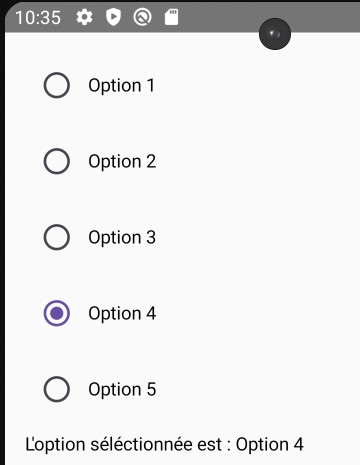Pick the Option 5 radio button
The image size is (360, 465).
(57, 389)
